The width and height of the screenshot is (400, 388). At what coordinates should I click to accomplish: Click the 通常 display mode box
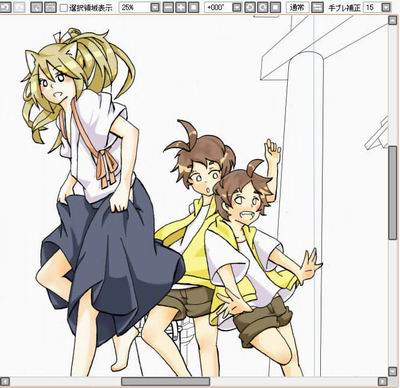[297, 7]
